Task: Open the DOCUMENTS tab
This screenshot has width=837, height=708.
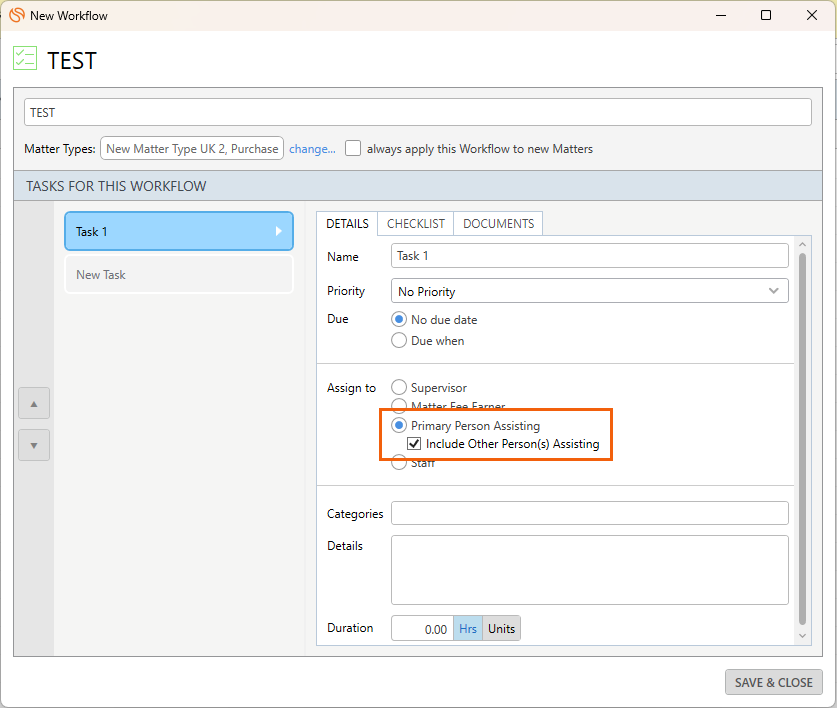Action: [498, 224]
